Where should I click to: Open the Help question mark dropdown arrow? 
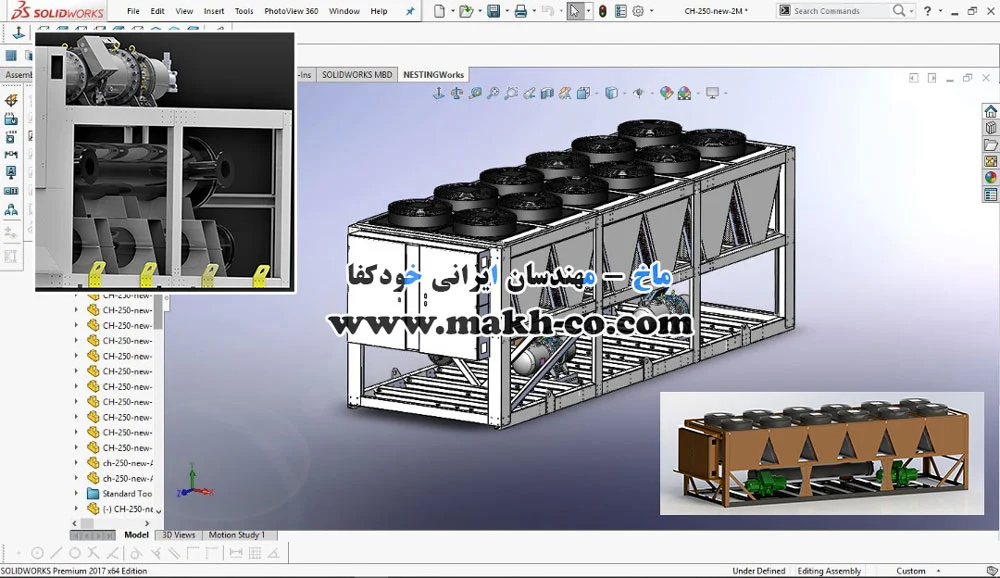pyautogui.click(x=940, y=11)
